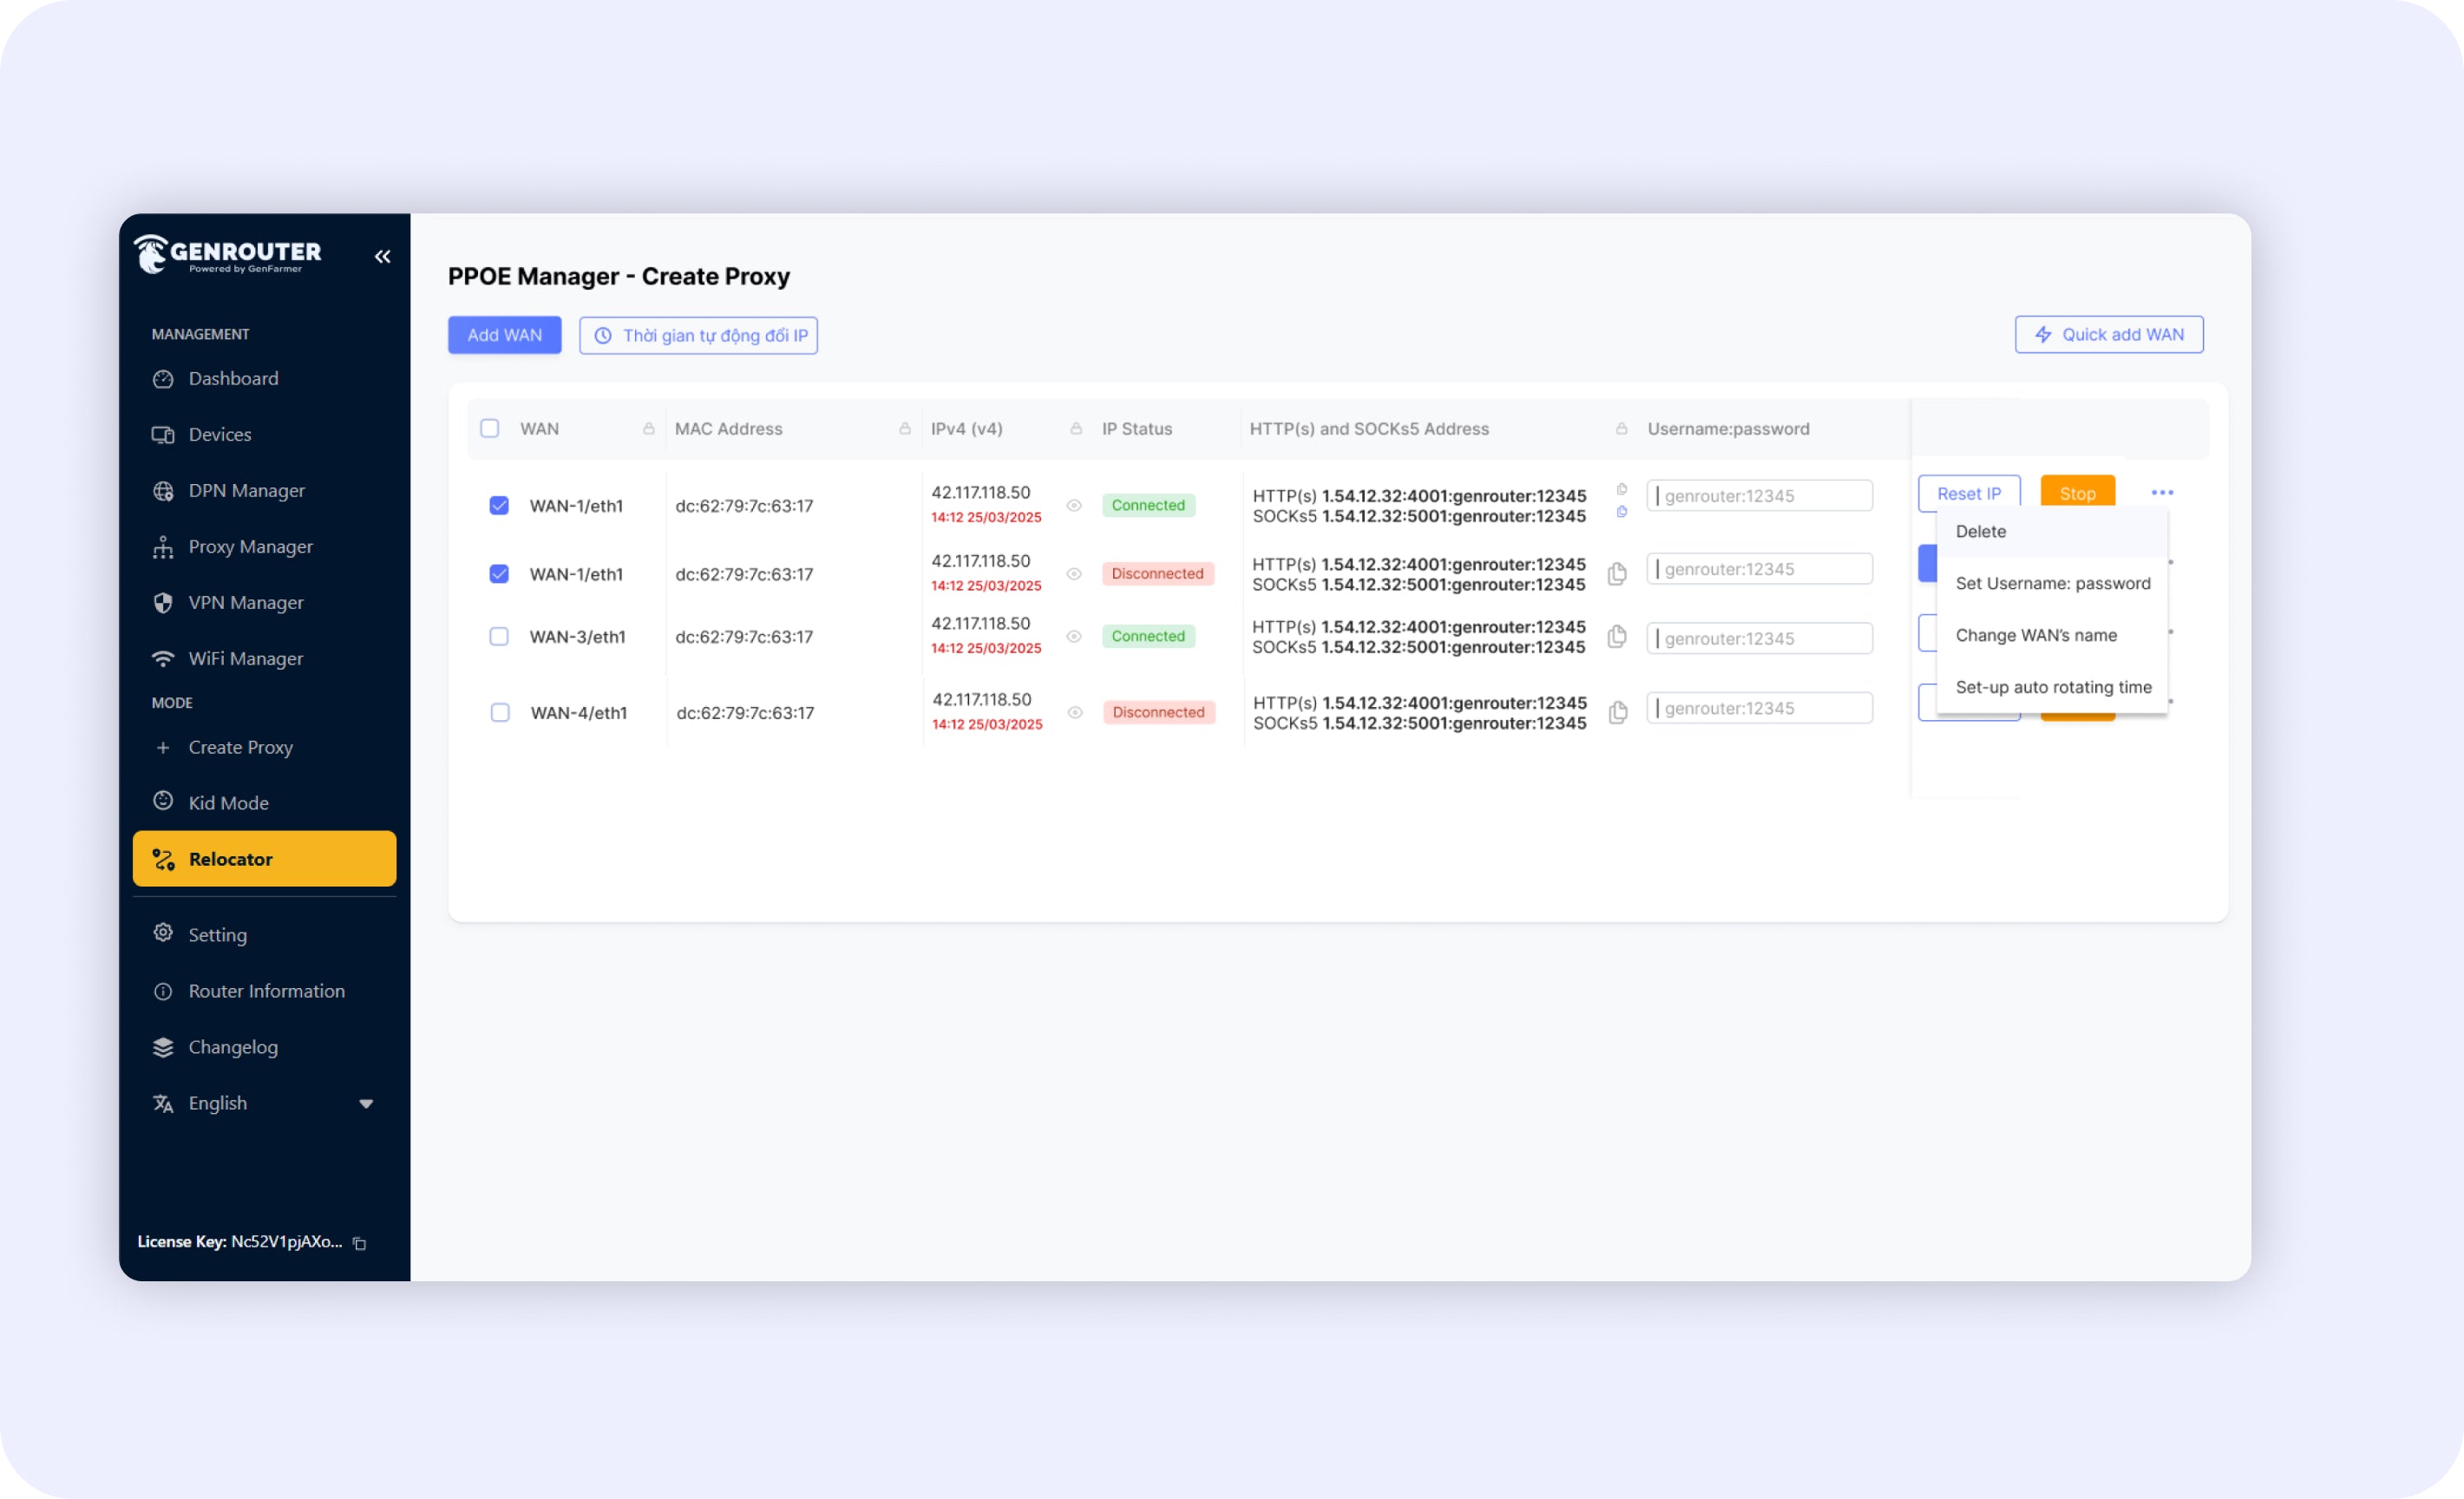Image resolution: width=2464 pixels, height=1499 pixels.
Task: Tick the WAN-3/eth1 row checkbox
Action: (499, 637)
